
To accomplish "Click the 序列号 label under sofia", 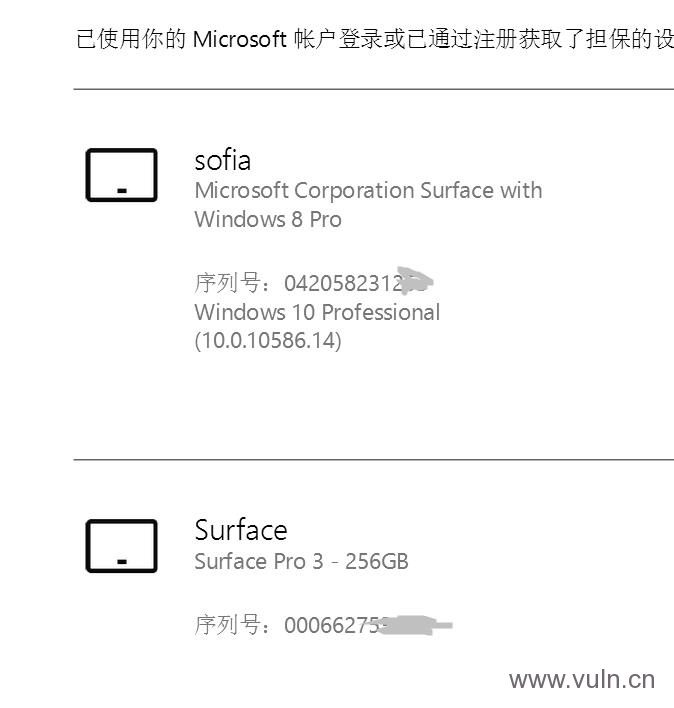I will [228, 283].
